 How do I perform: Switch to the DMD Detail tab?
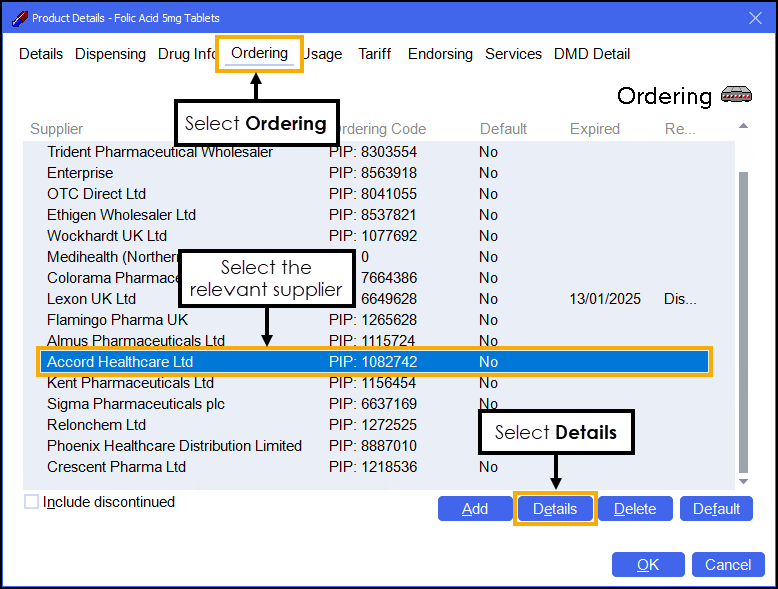(592, 54)
